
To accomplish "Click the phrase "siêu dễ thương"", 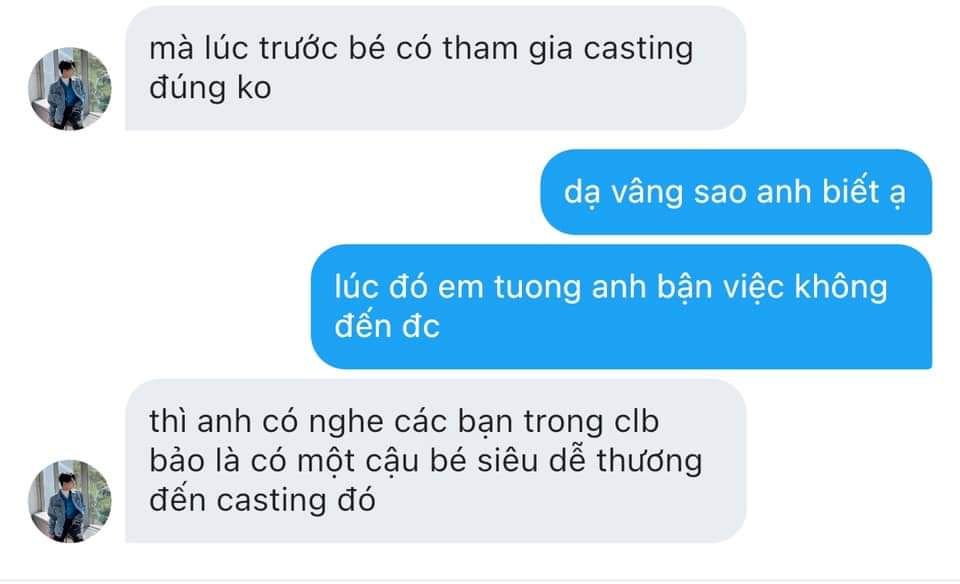I will point(590,461).
